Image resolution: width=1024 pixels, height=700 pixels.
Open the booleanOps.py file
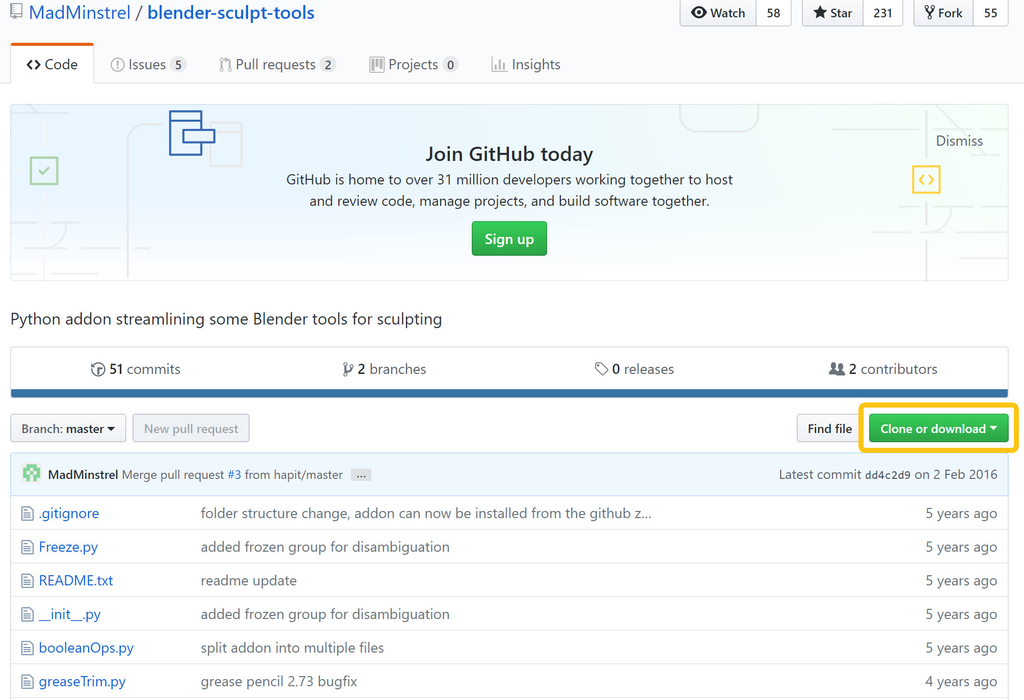(x=86, y=648)
